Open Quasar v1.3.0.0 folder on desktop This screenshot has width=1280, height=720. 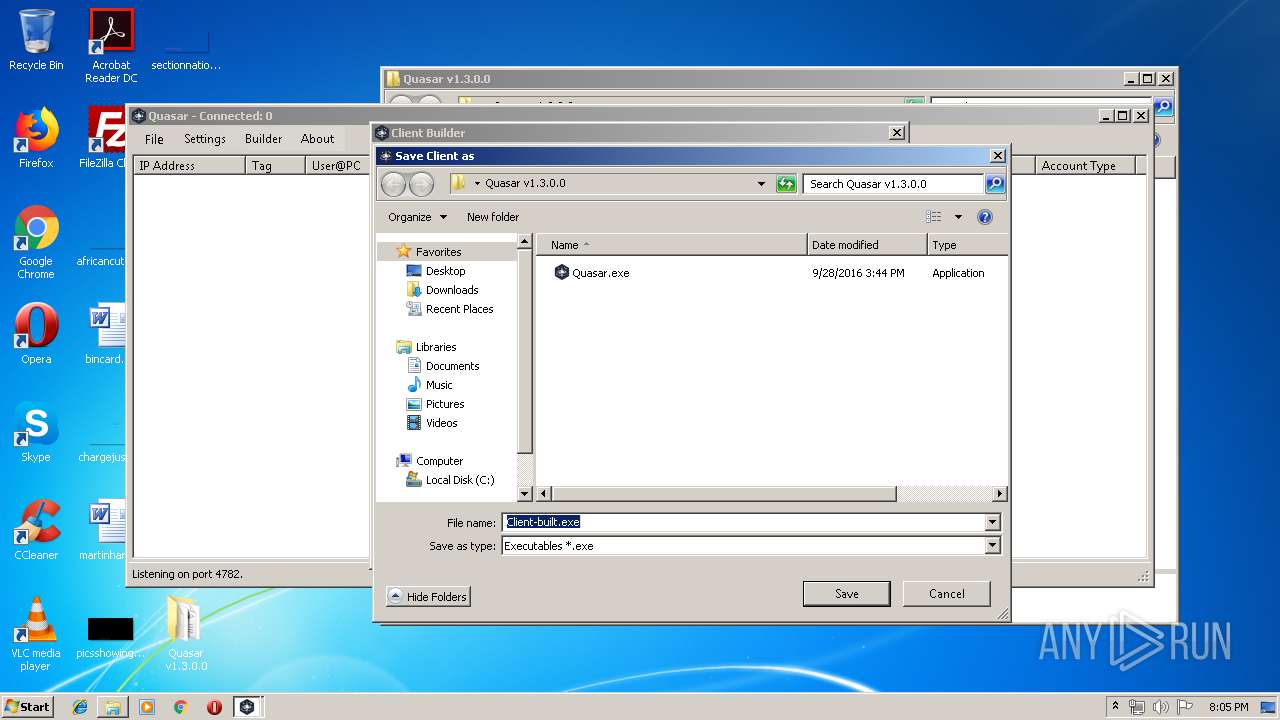coord(186,634)
